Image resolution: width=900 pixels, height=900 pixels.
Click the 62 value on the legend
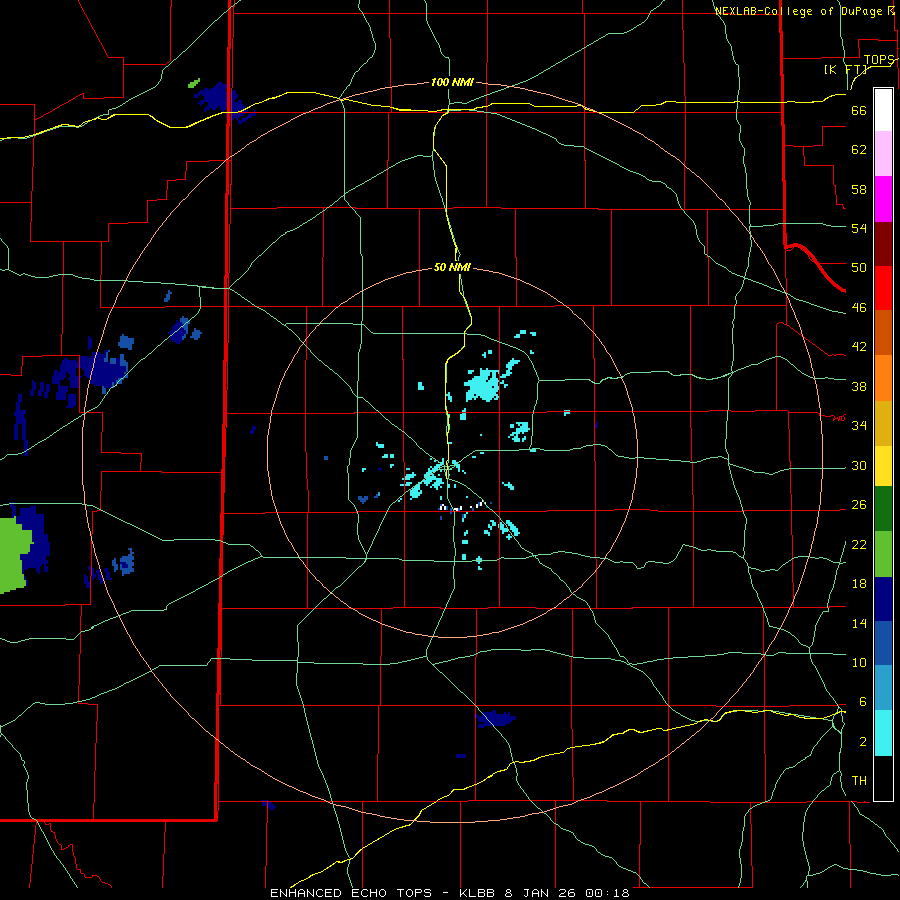pos(859,150)
